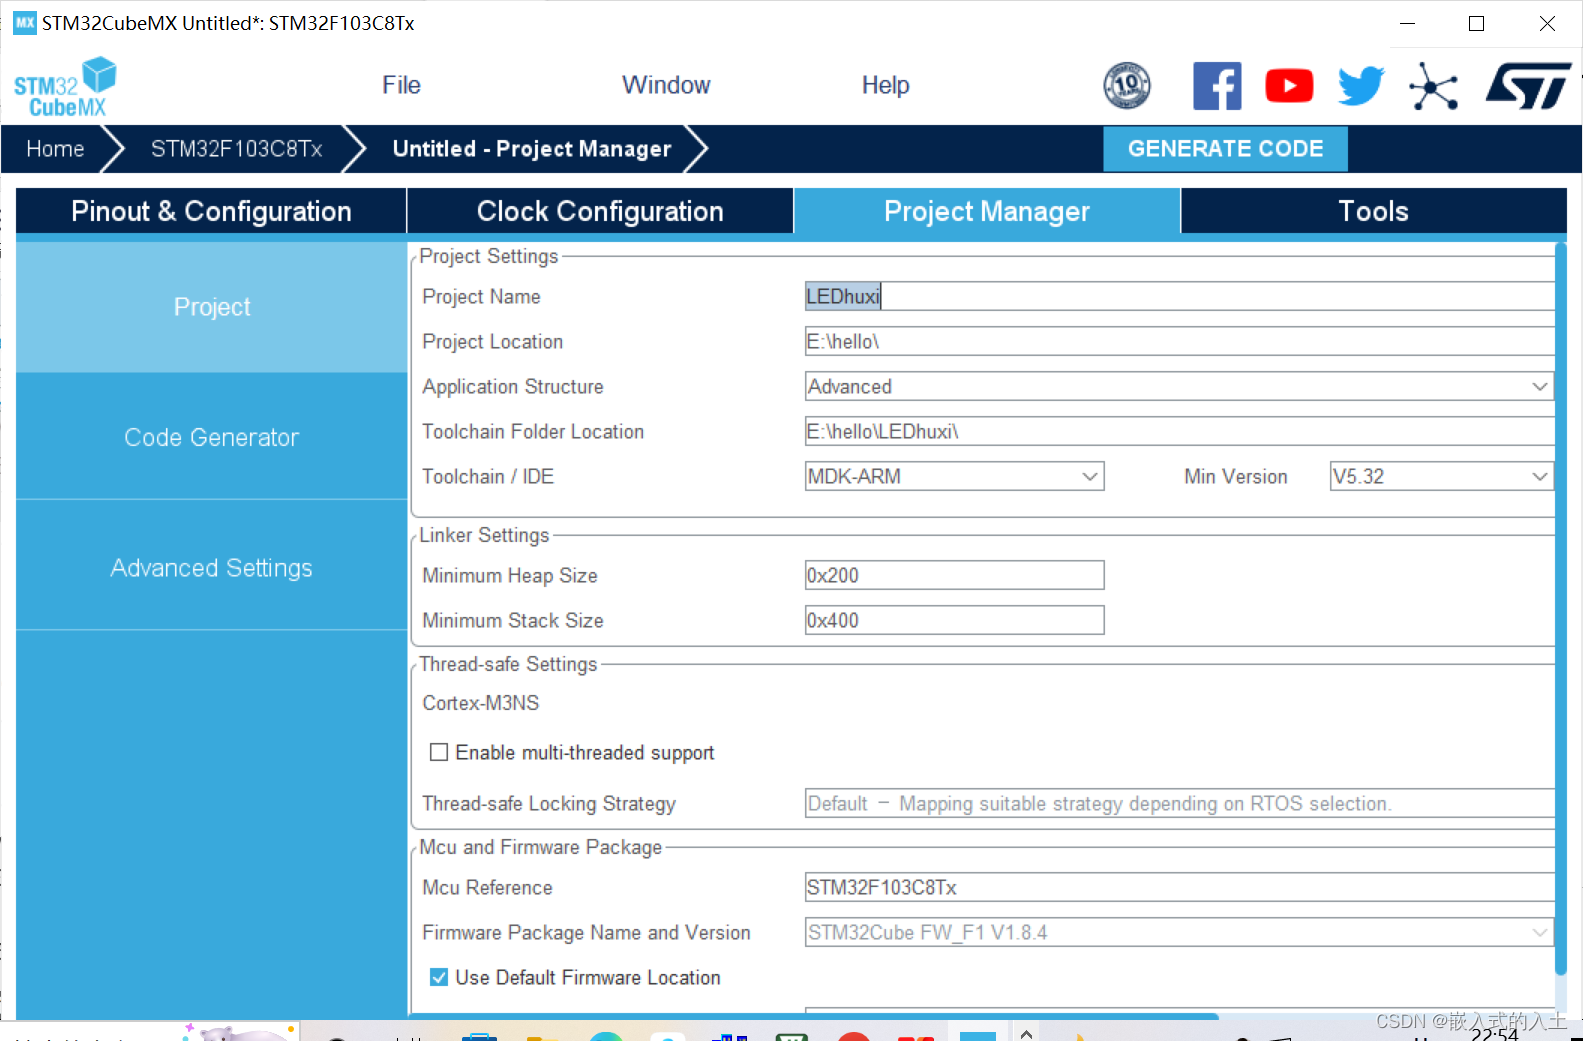Click the Thread-safe Settings group title

pos(508,664)
